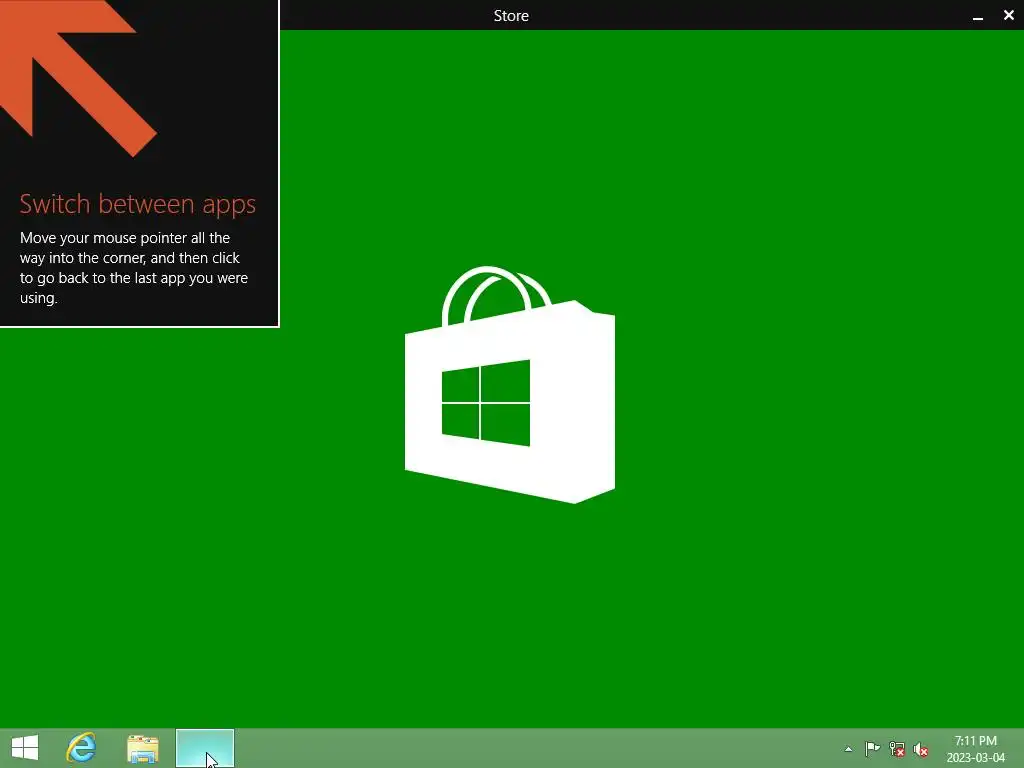Close the Store window

pos(1008,15)
